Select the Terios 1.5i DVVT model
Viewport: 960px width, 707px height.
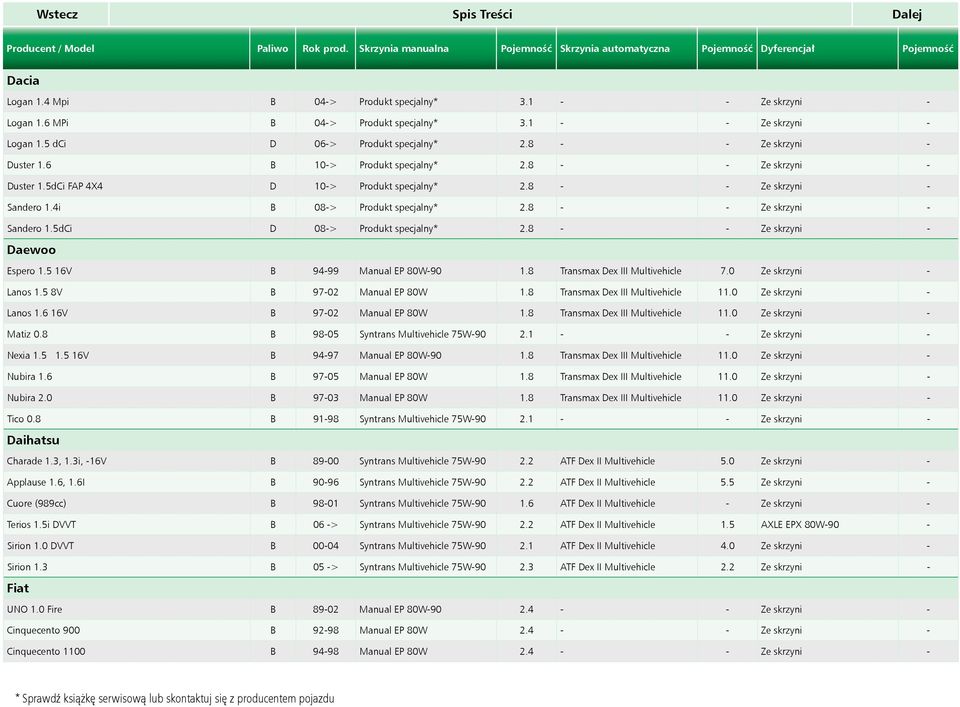click(41, 525)
